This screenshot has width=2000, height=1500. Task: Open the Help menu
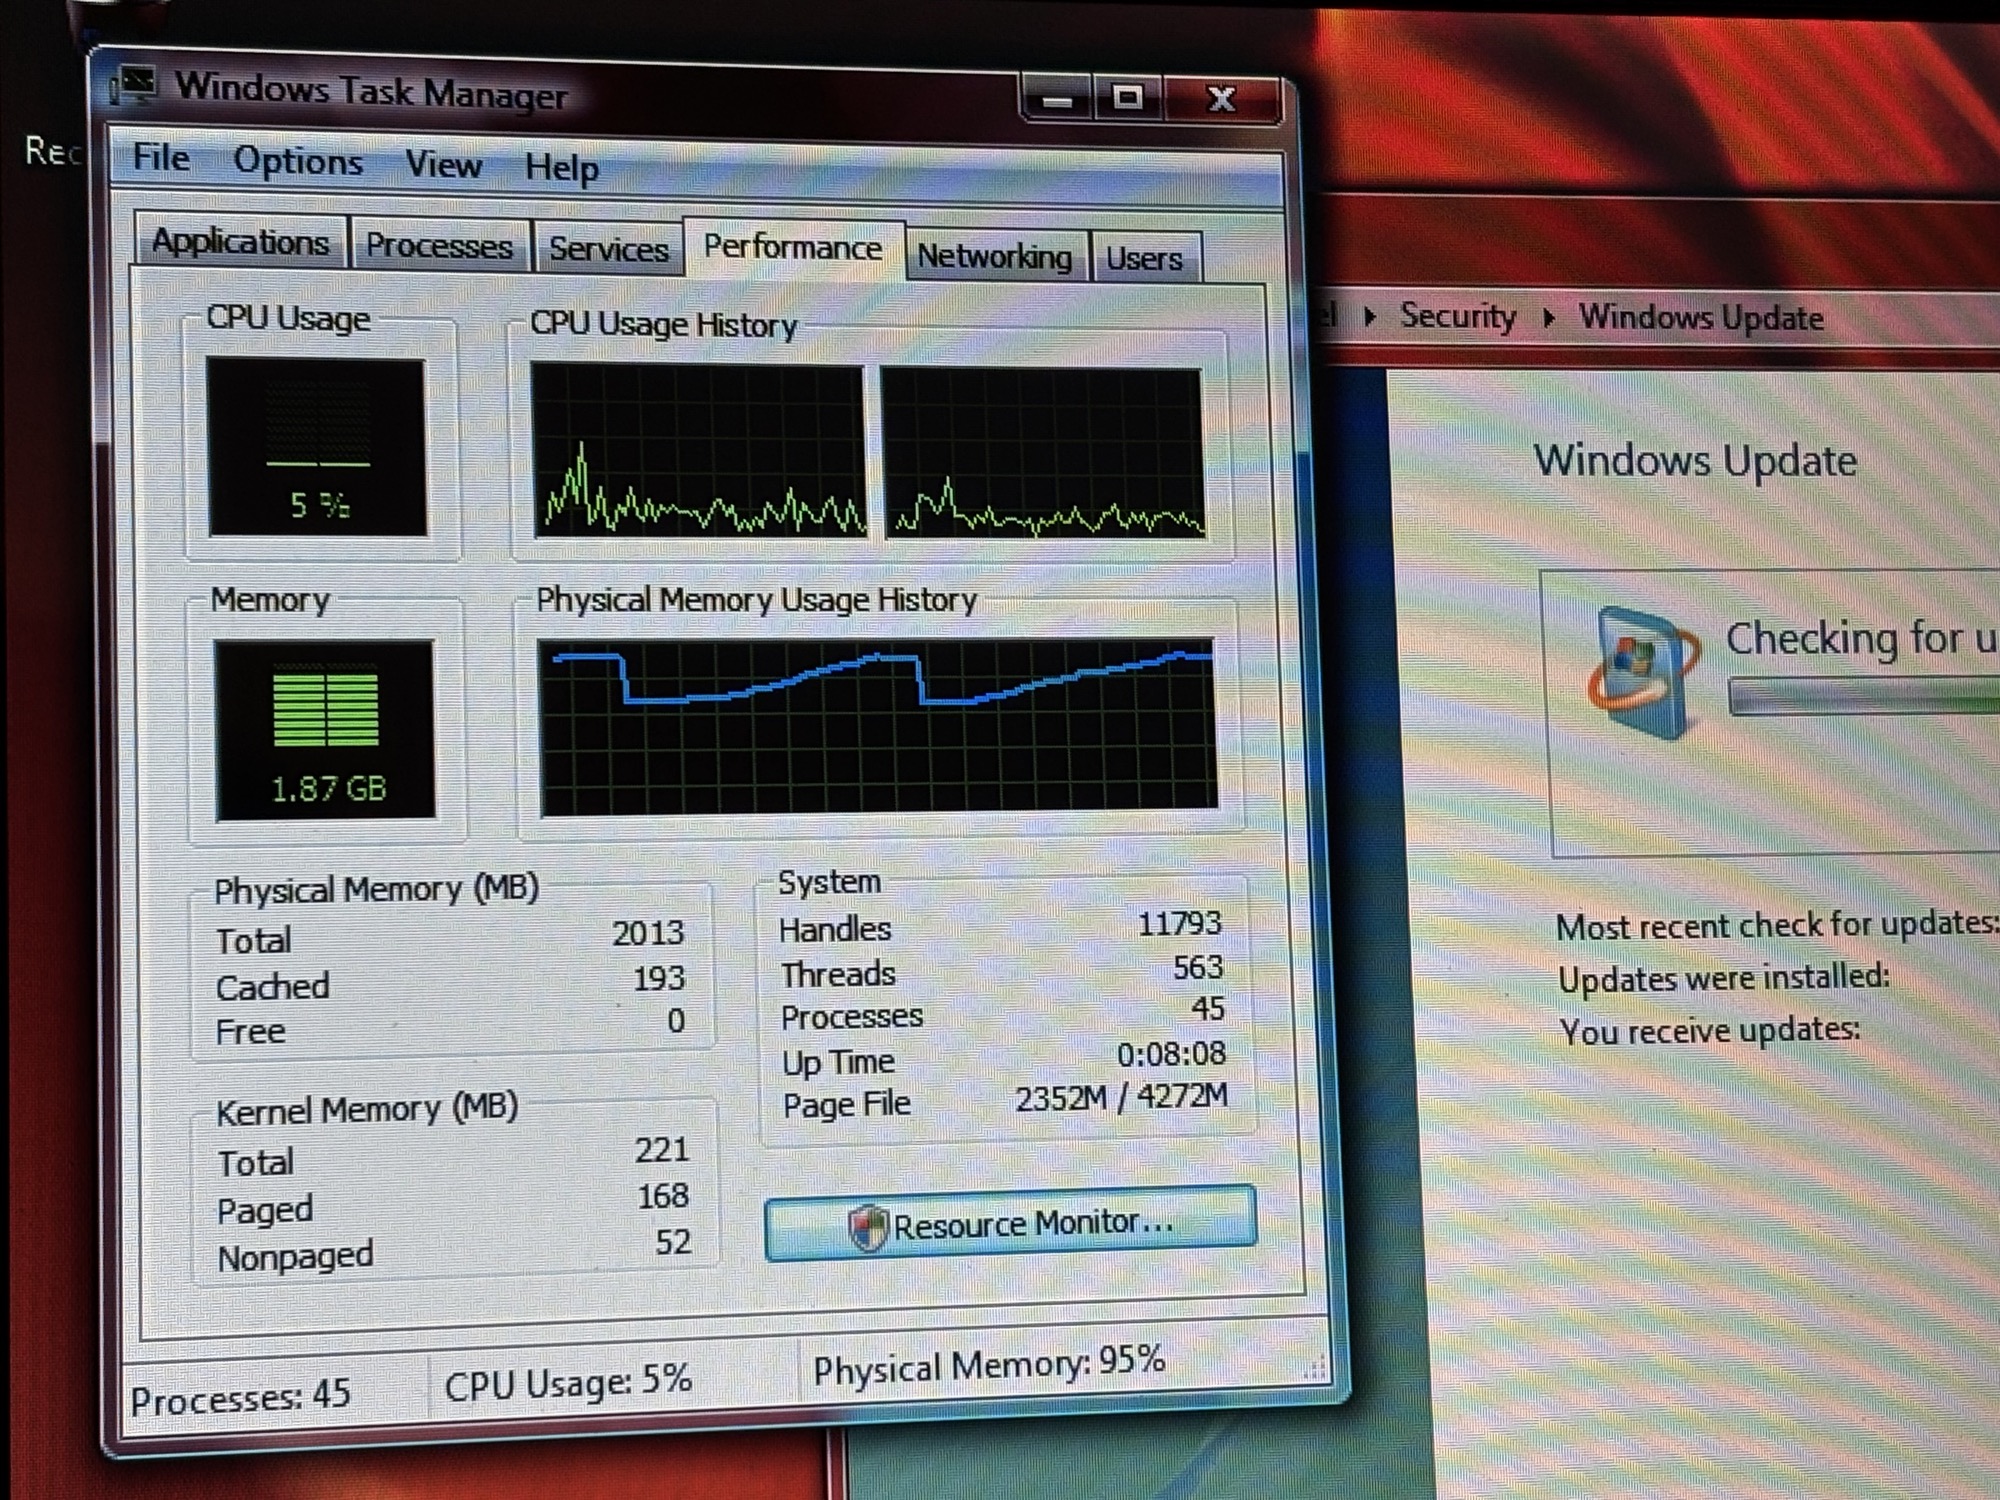coord(562,168)
